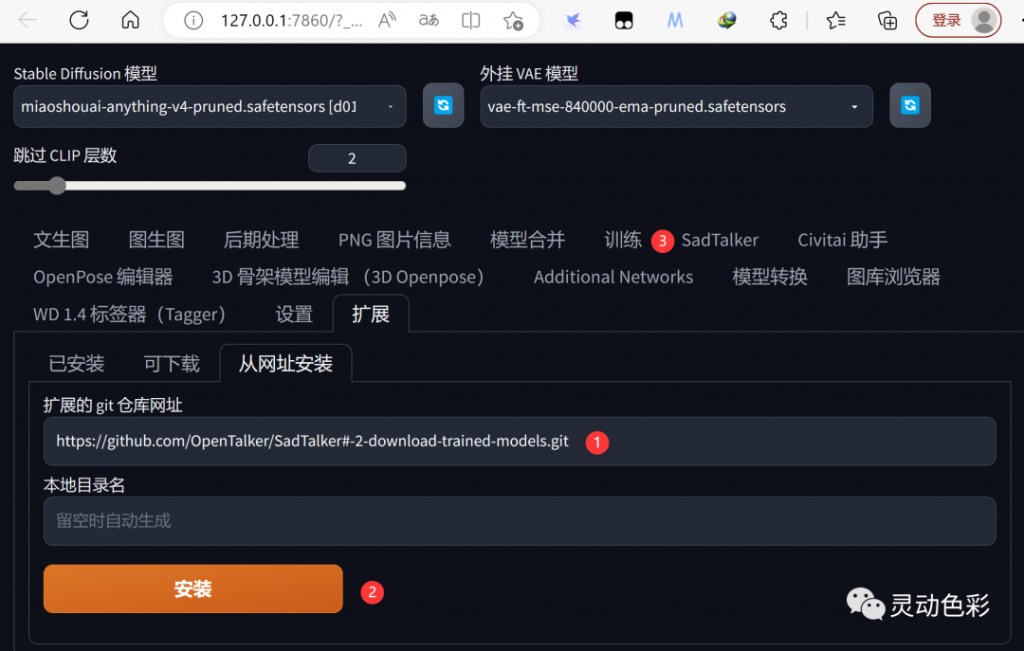
Task: Click the read aloud icon in address bar
Action: point(387,20)
